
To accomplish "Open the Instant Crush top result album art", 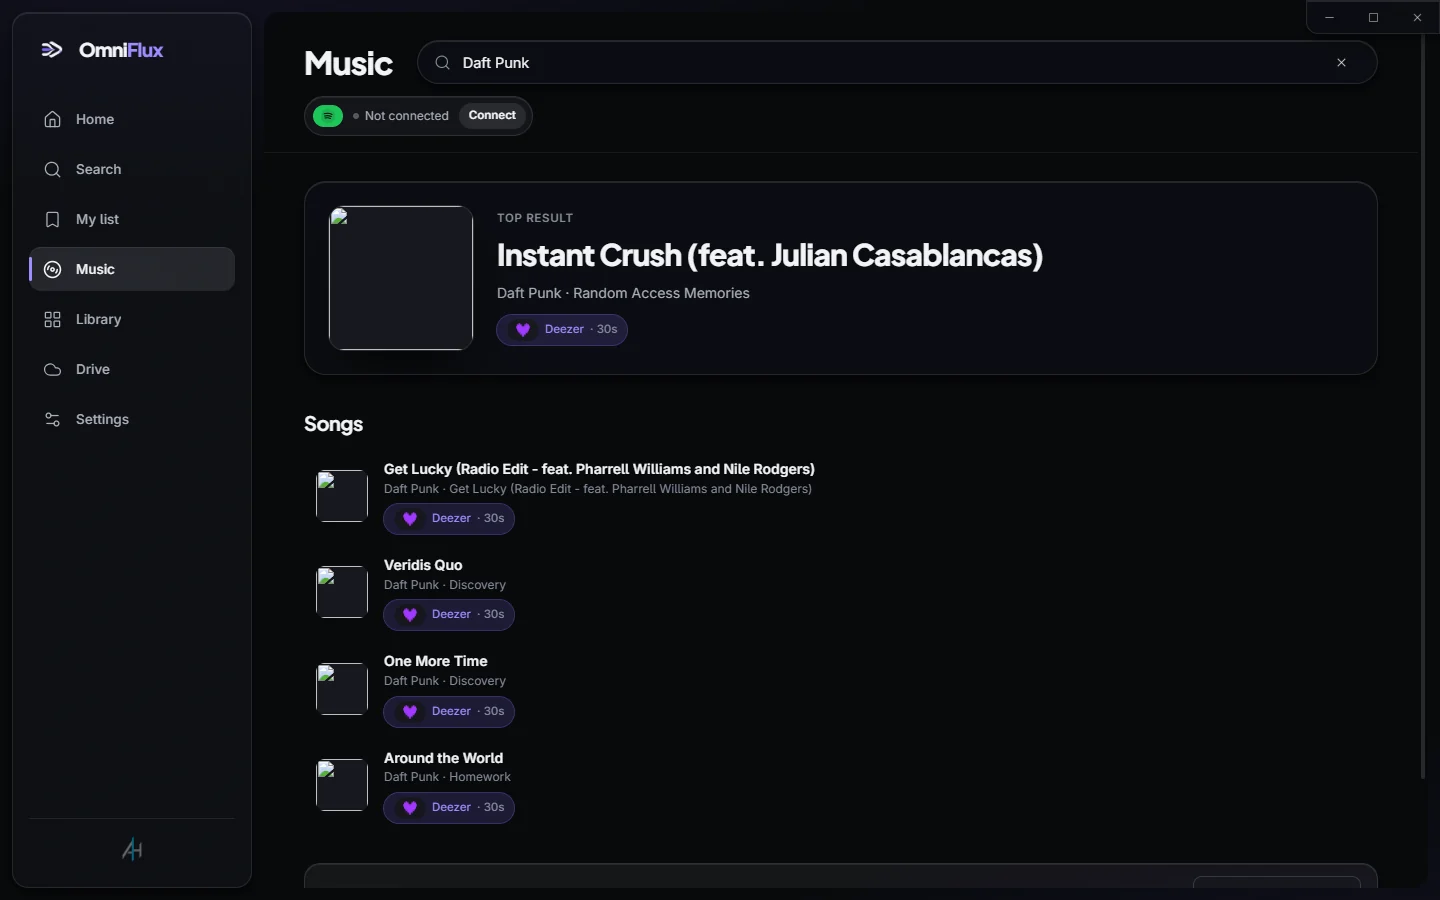I will pyautogui.click(x=401, y=278).
